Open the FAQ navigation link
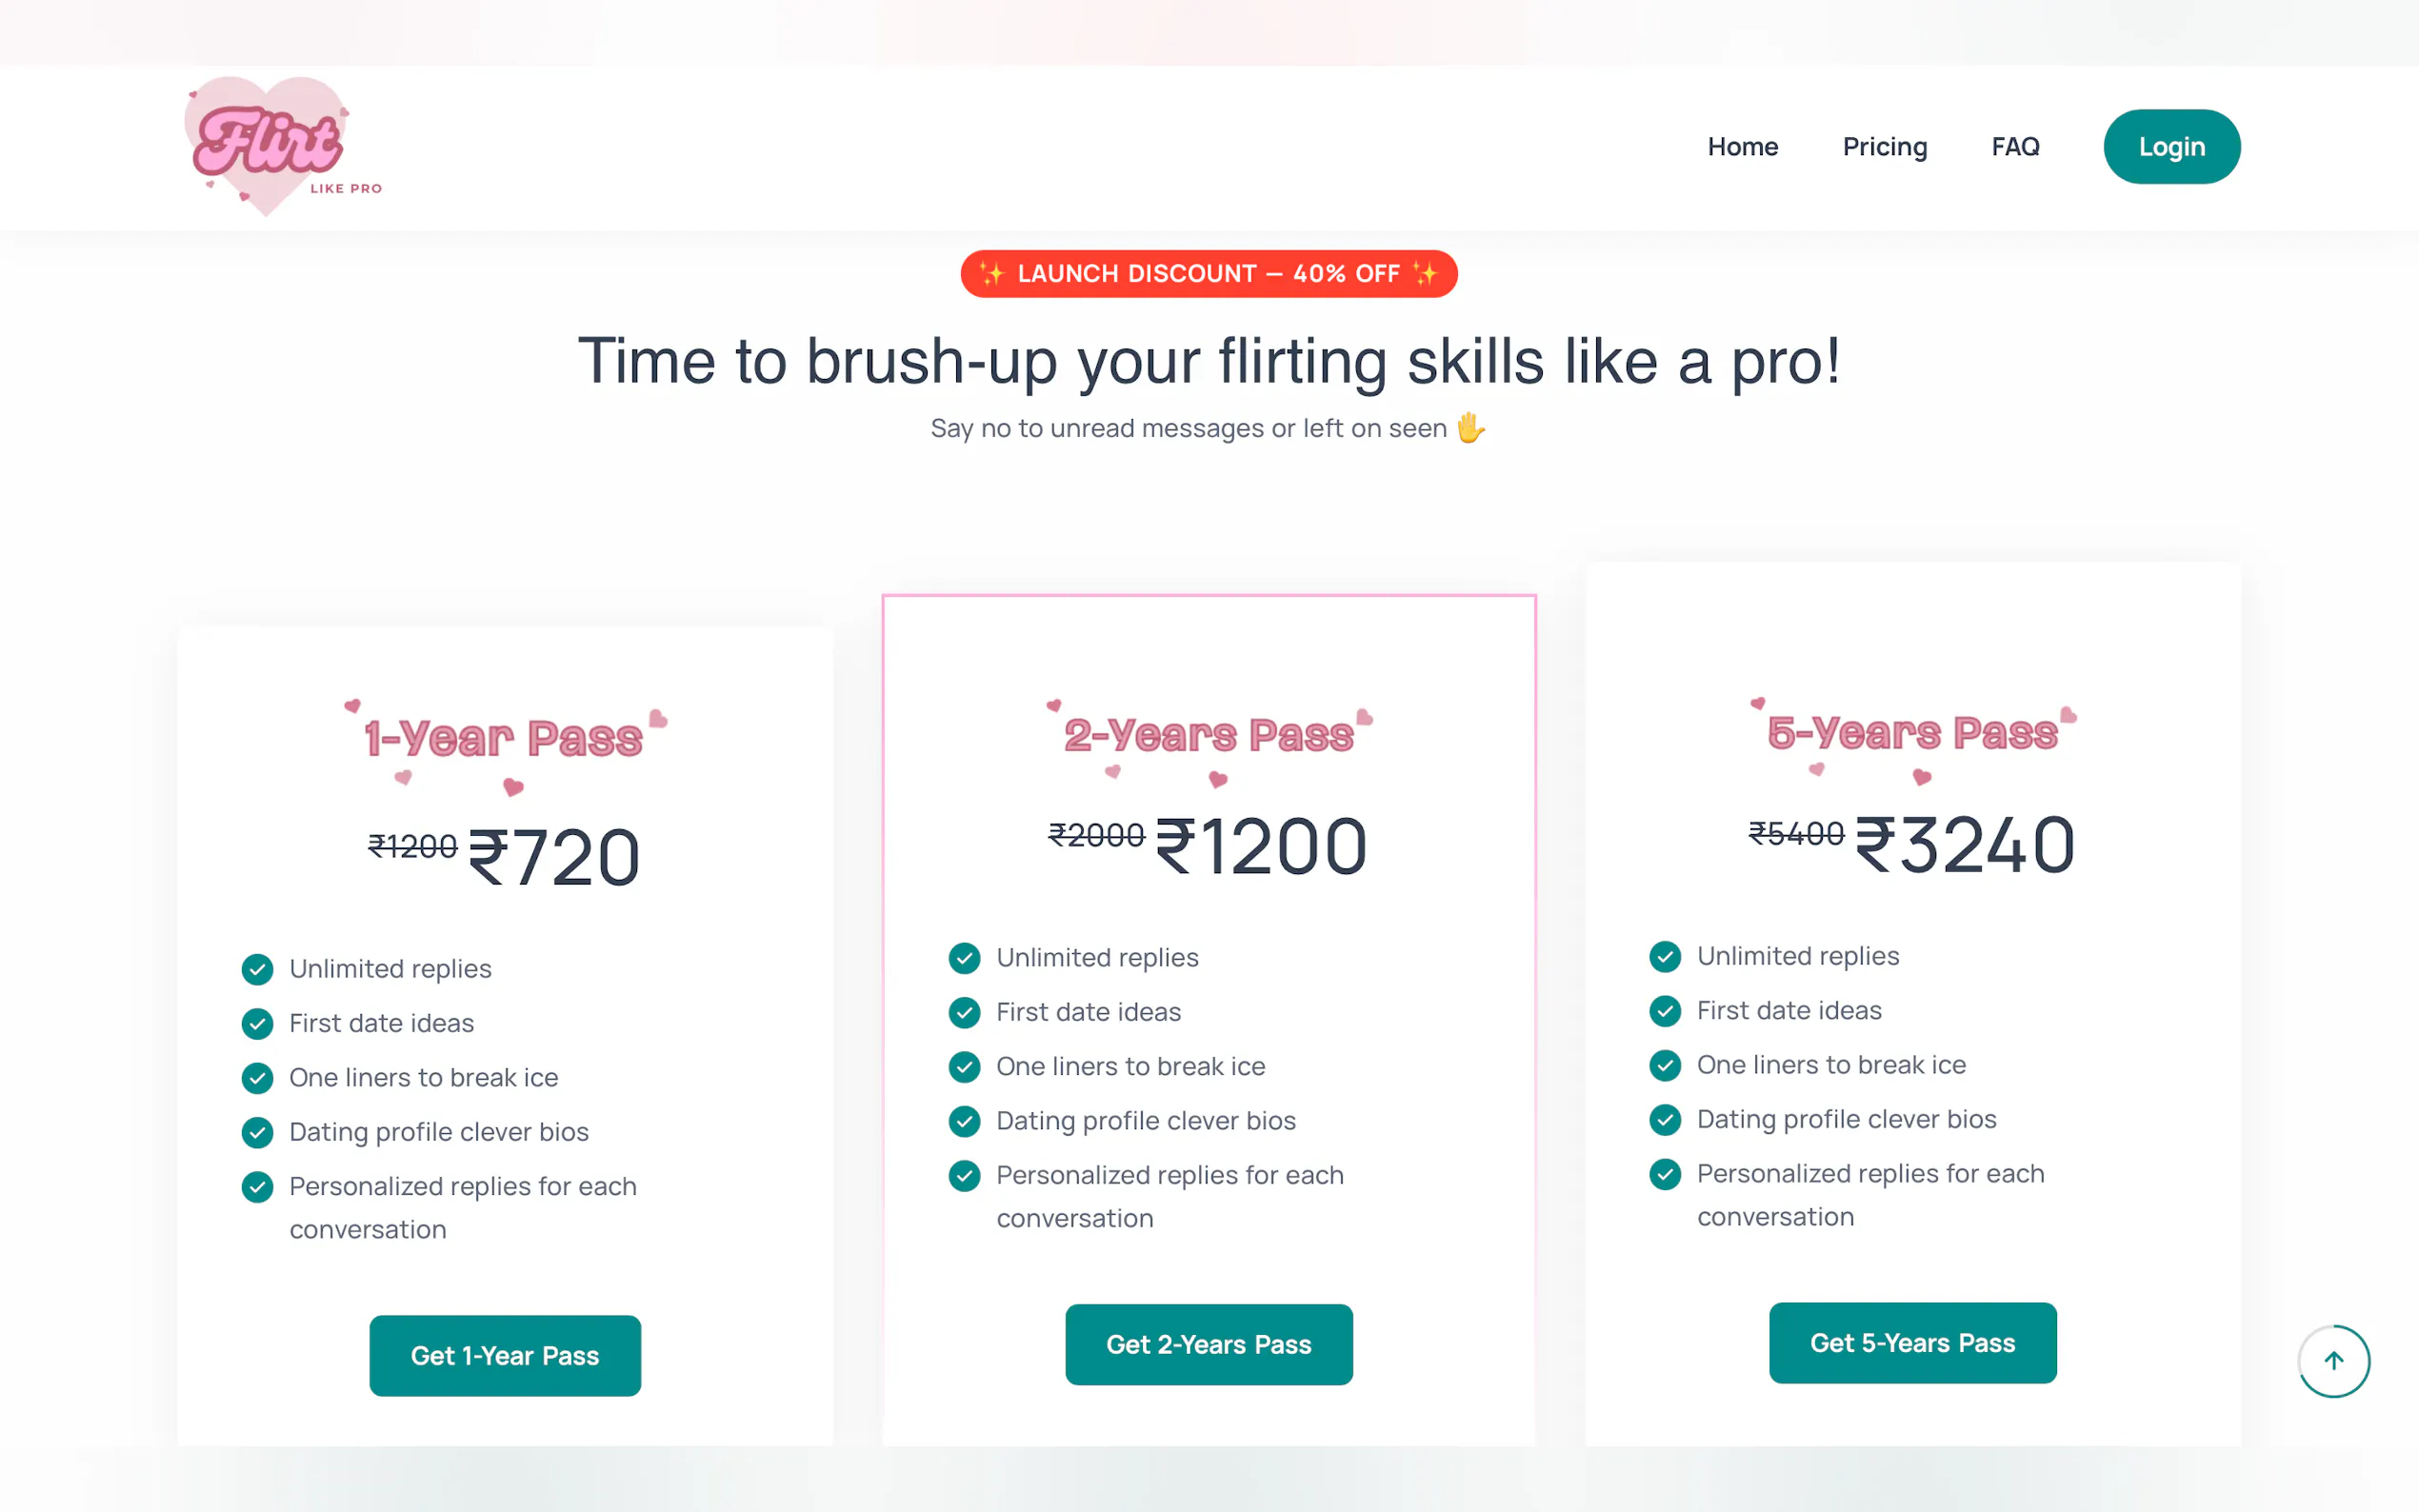Viewport: 2419px width, 1512px height. (2015, 147)
